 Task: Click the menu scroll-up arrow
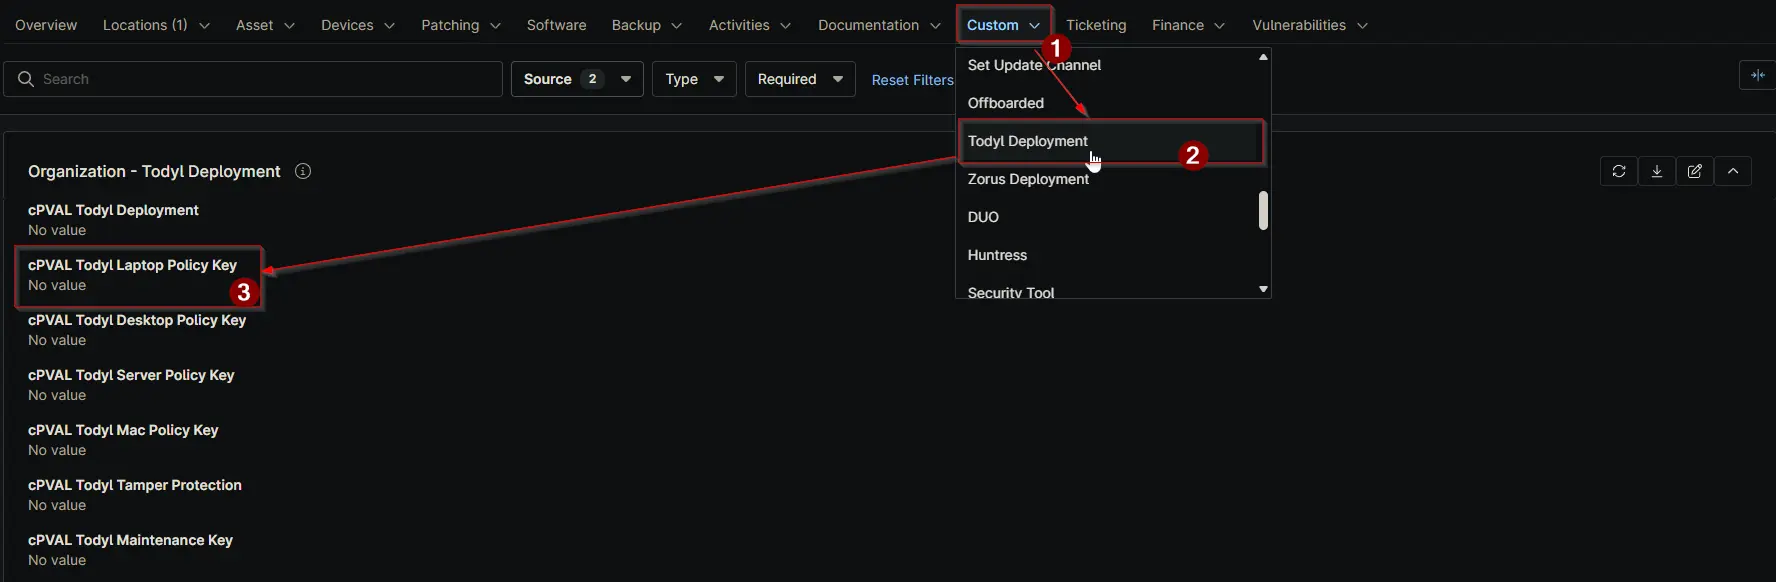pyautogui.click(x=1263, y=57)
